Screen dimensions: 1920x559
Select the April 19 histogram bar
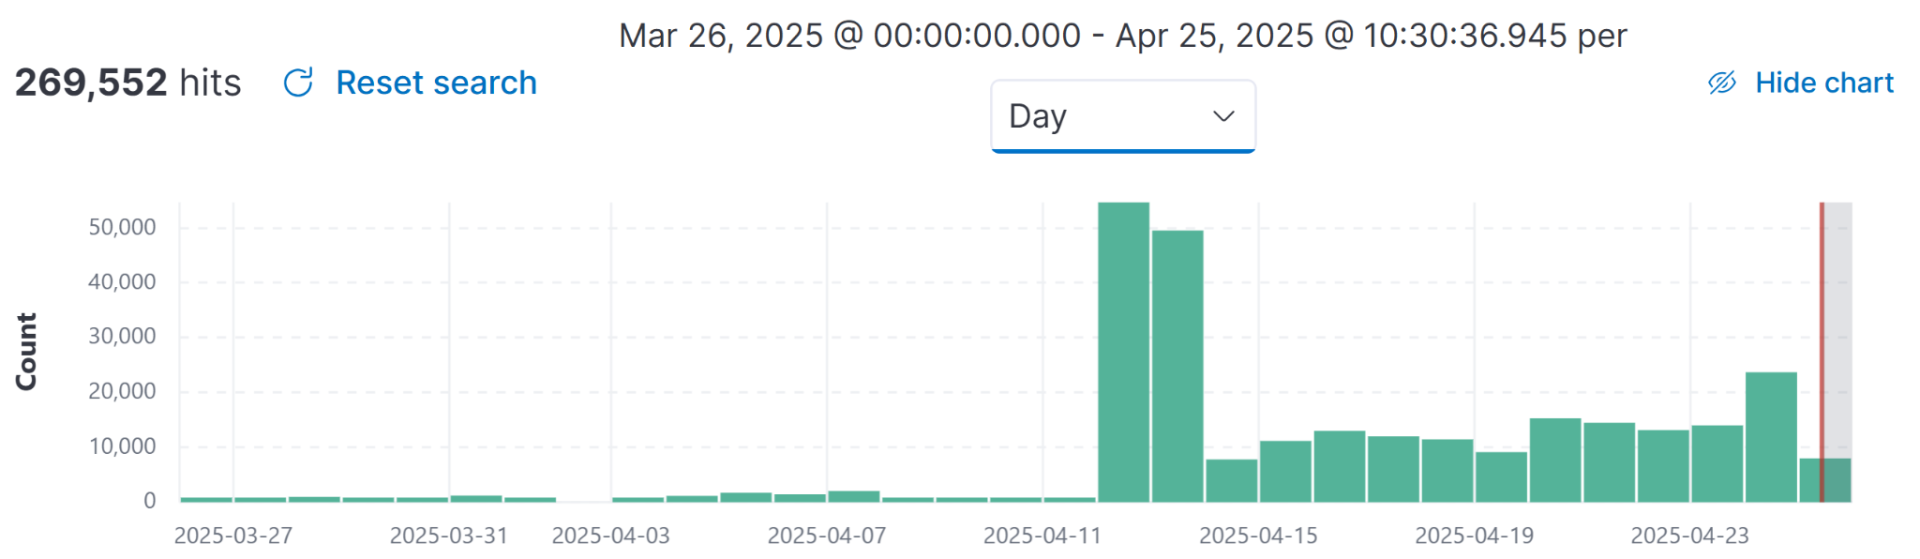pyautogui.click(x=1501, y=477)
